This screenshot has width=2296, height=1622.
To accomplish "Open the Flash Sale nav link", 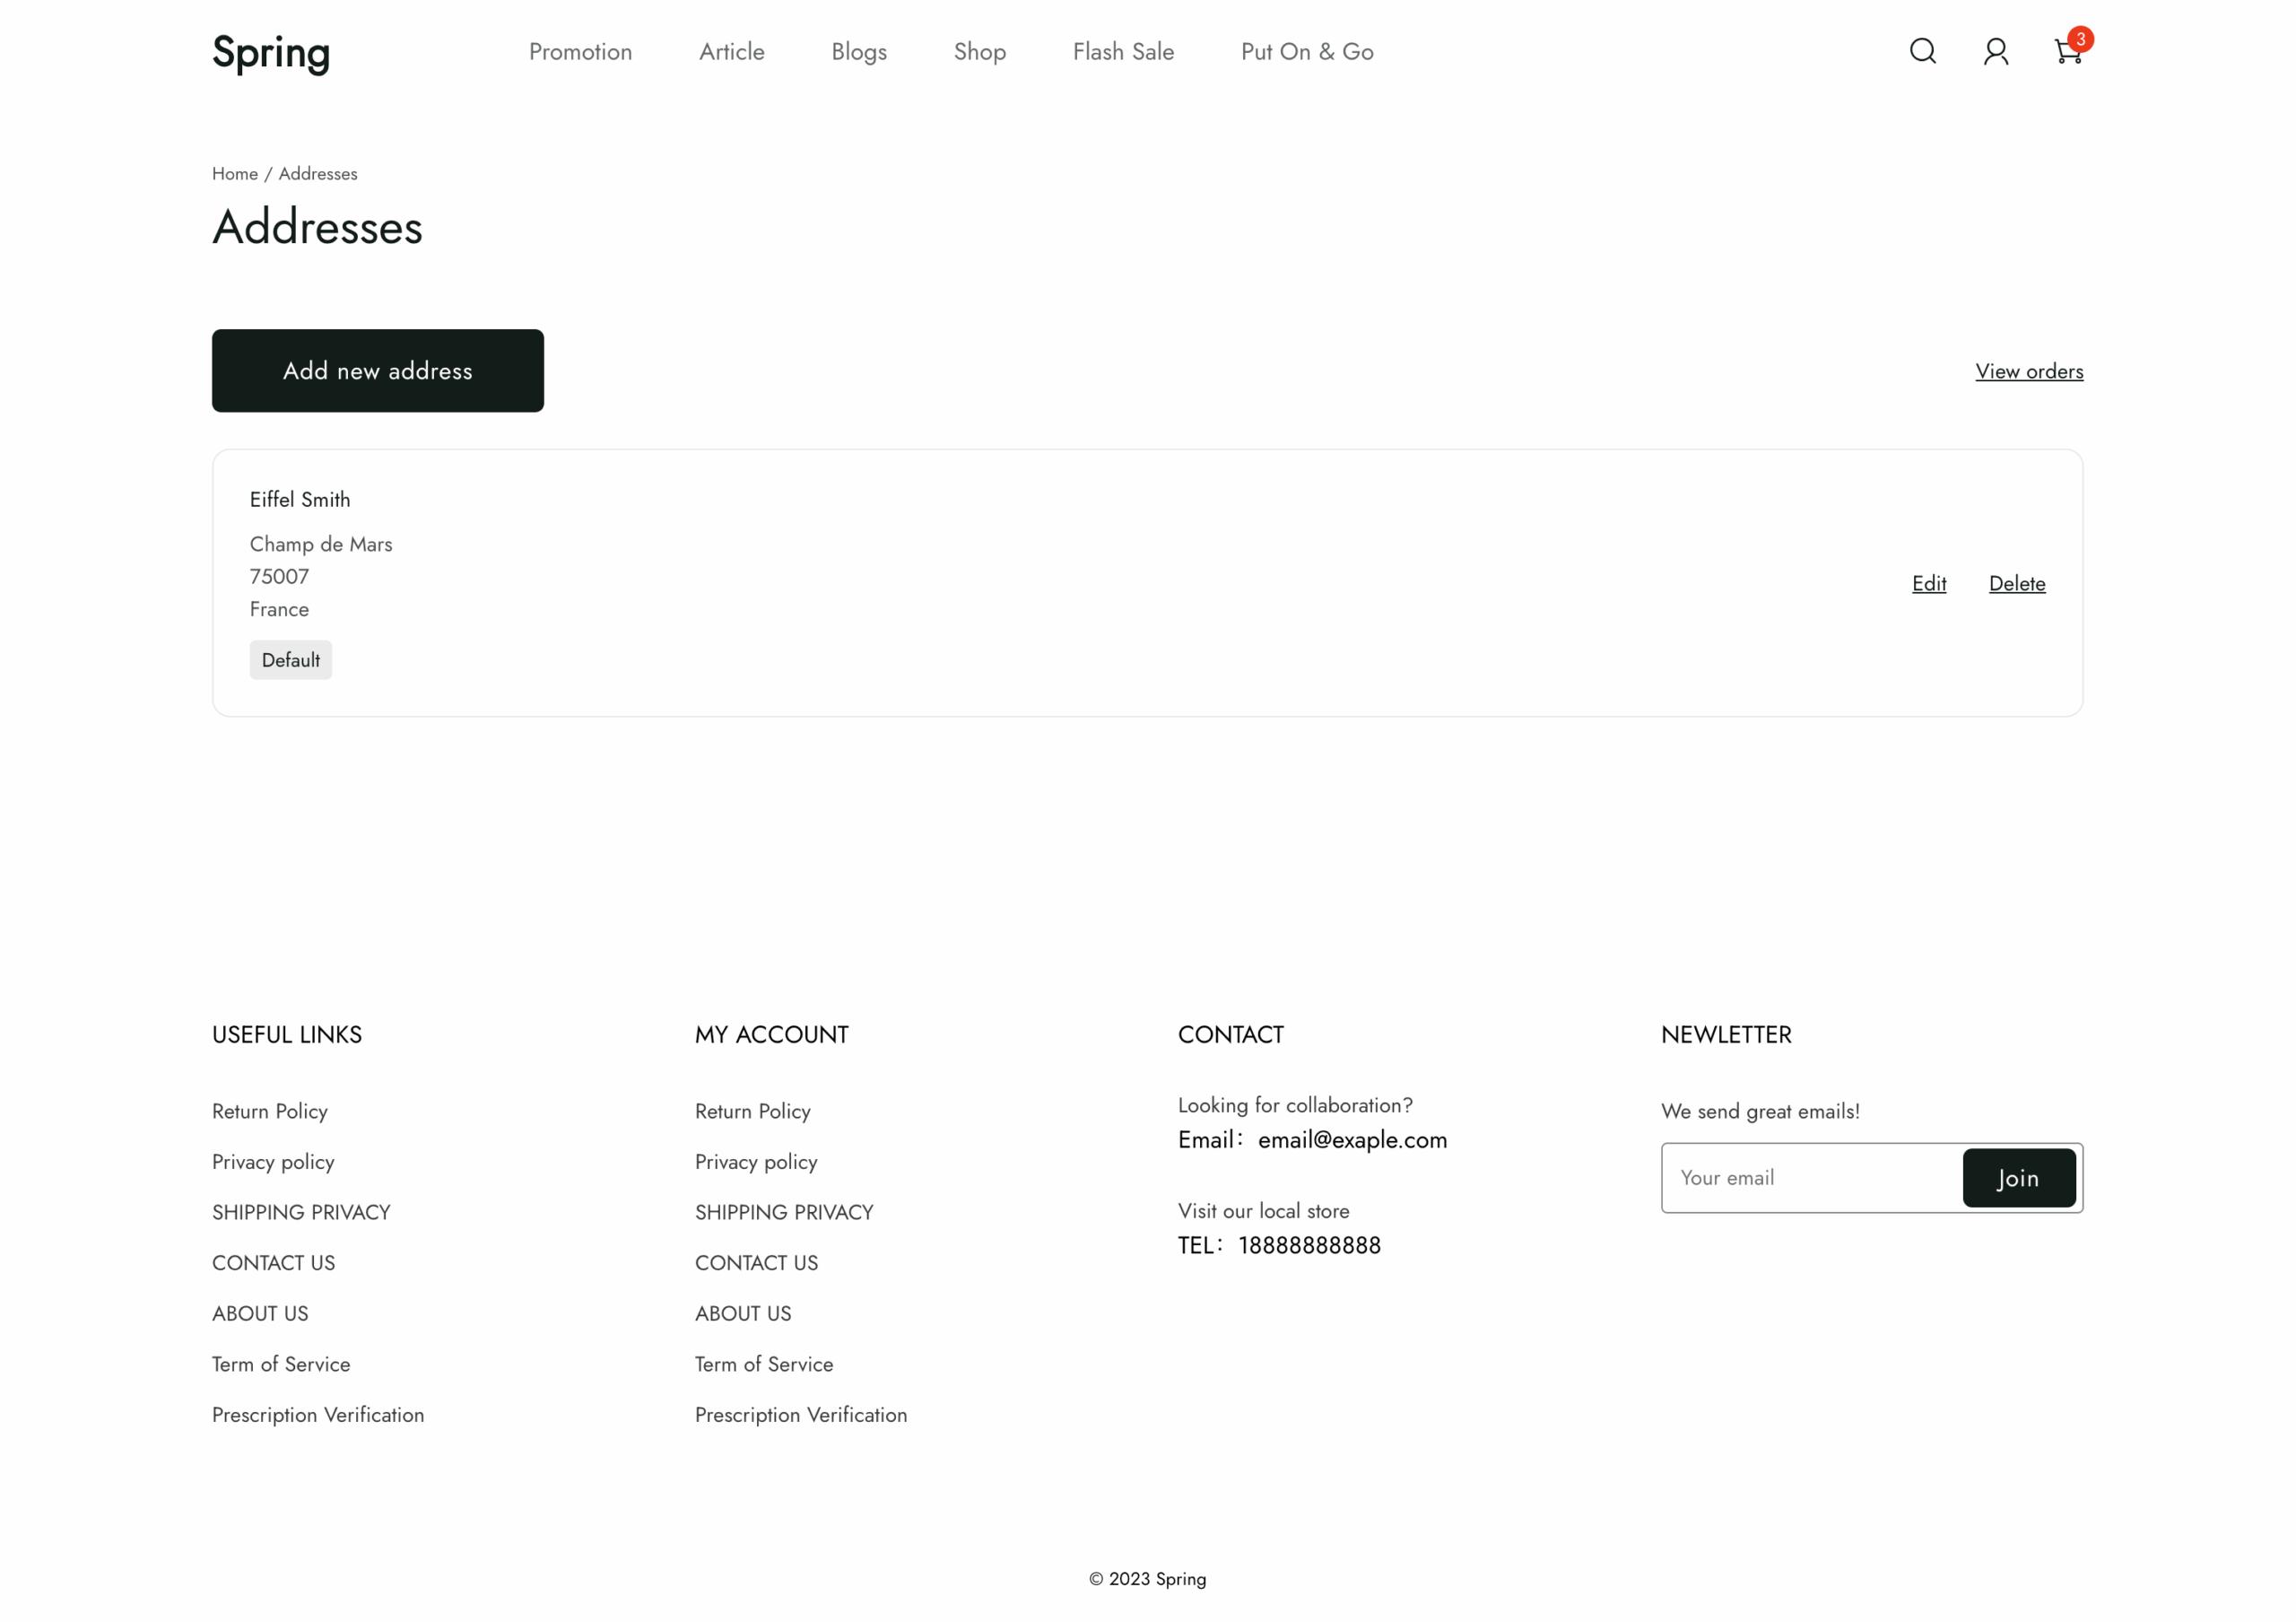I will coord(1123,51).
